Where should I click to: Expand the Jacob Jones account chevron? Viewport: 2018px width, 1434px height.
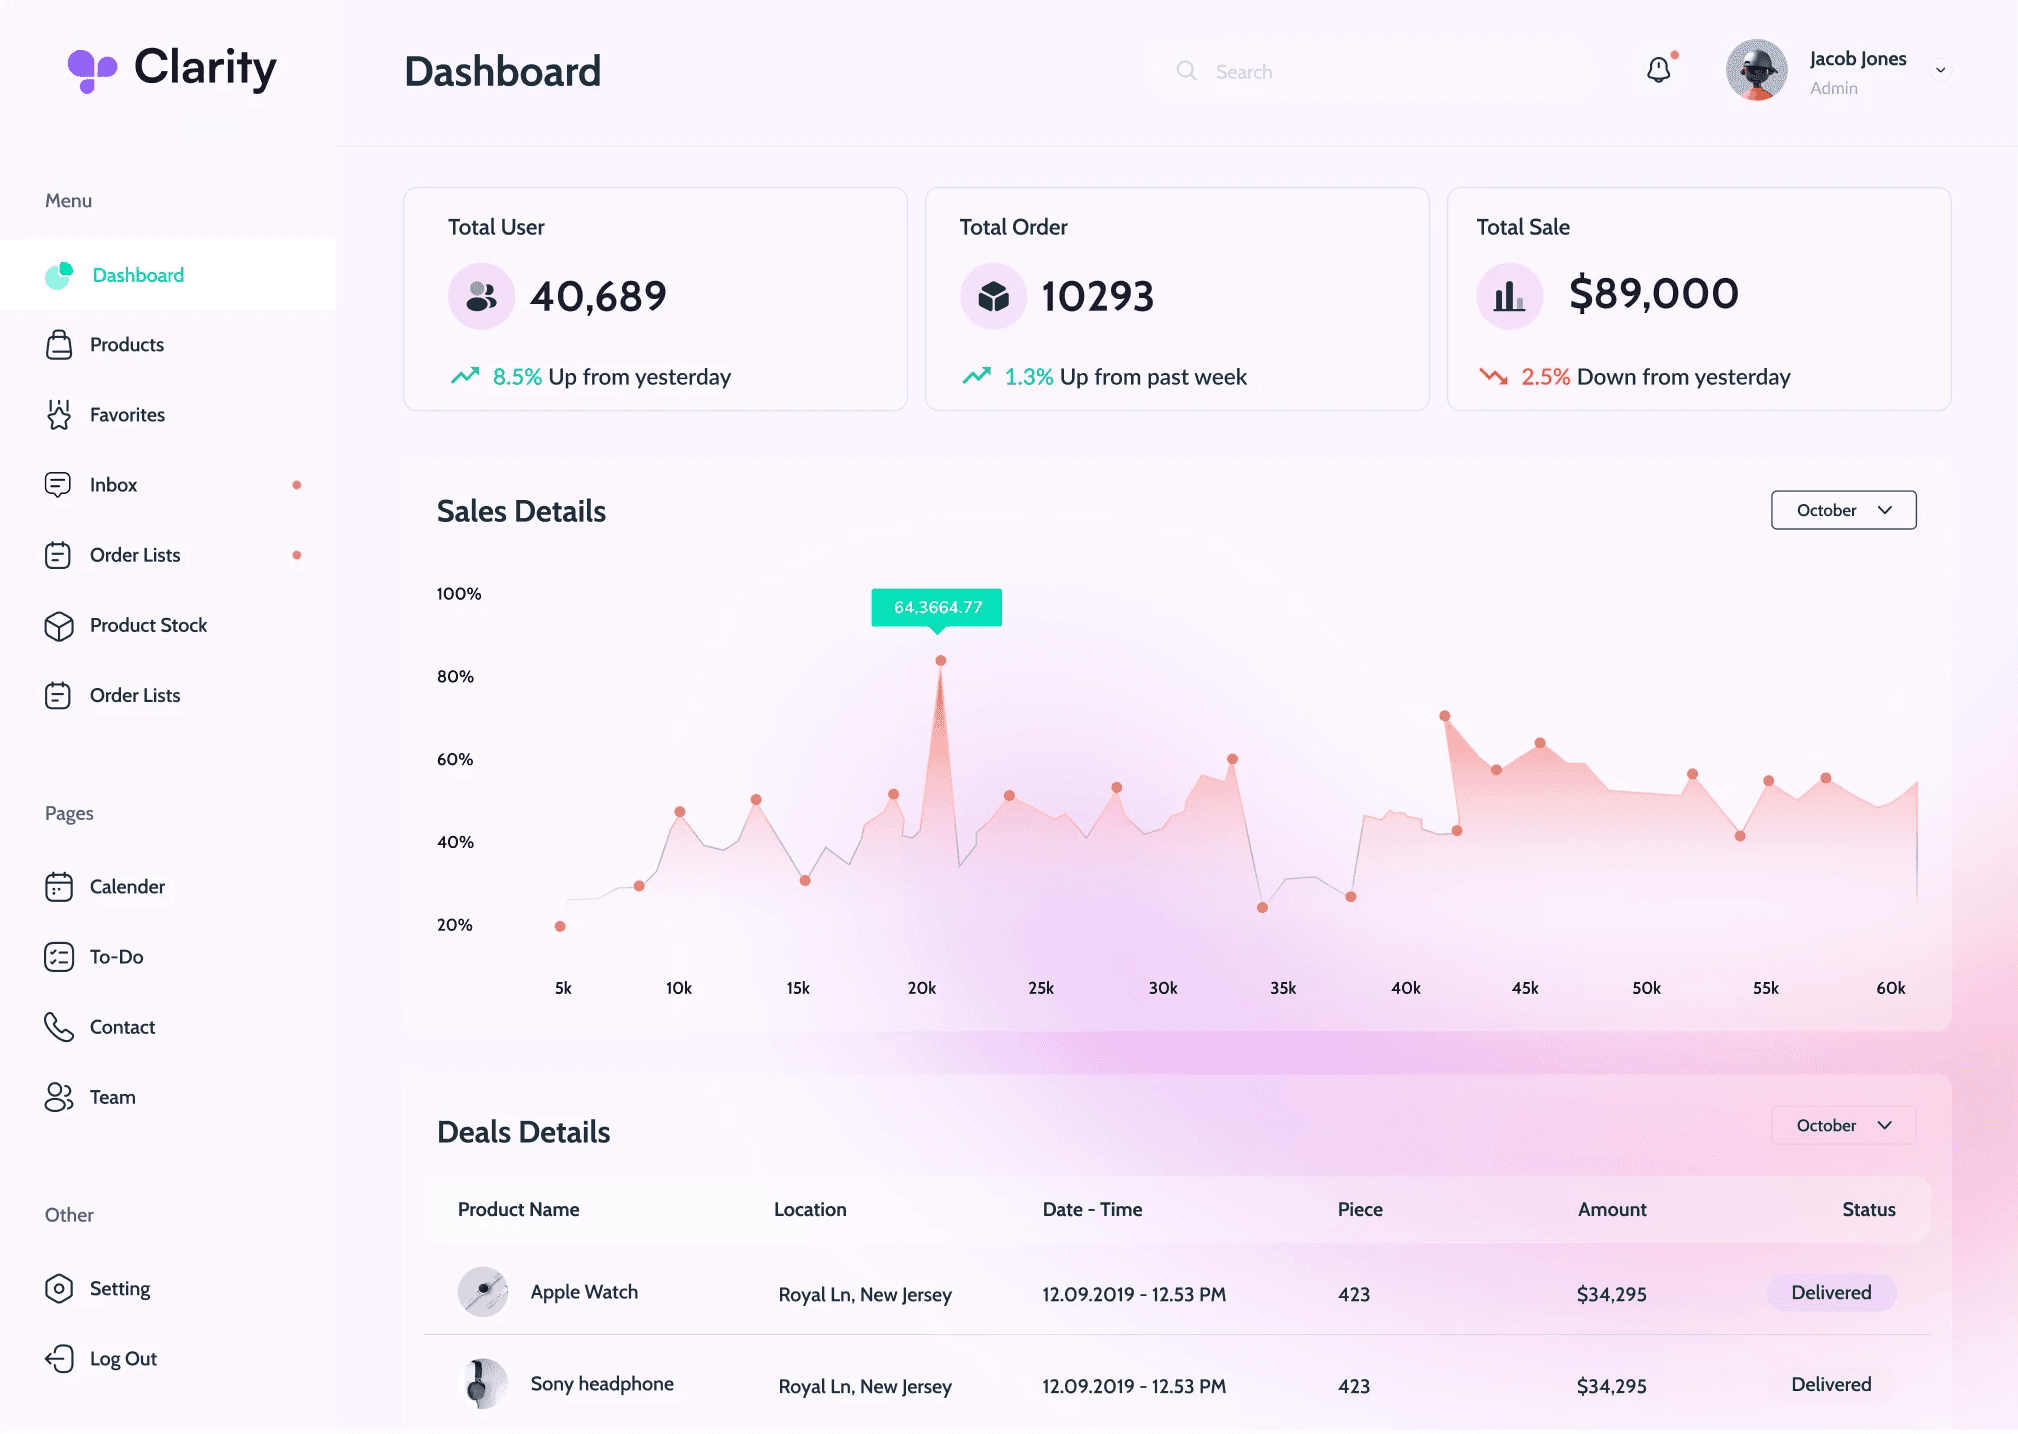pos(1940,70)
